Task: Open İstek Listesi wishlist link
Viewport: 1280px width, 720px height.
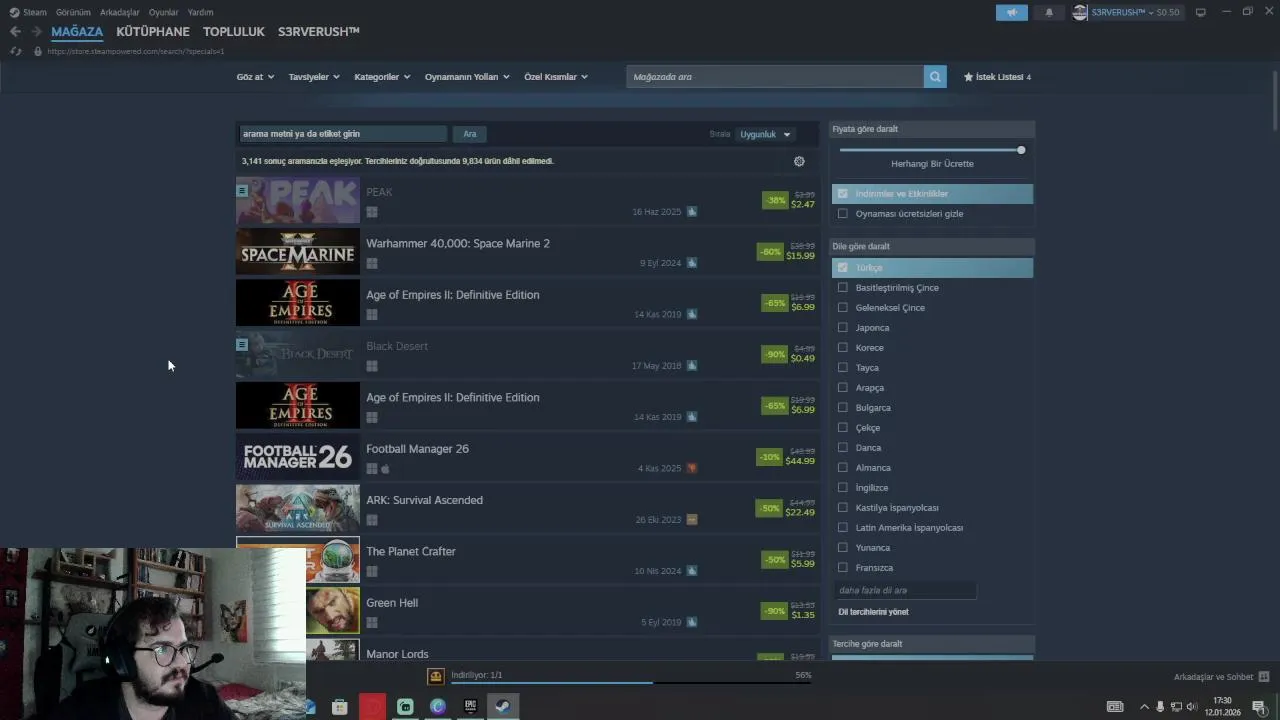Action: point(997,77)
